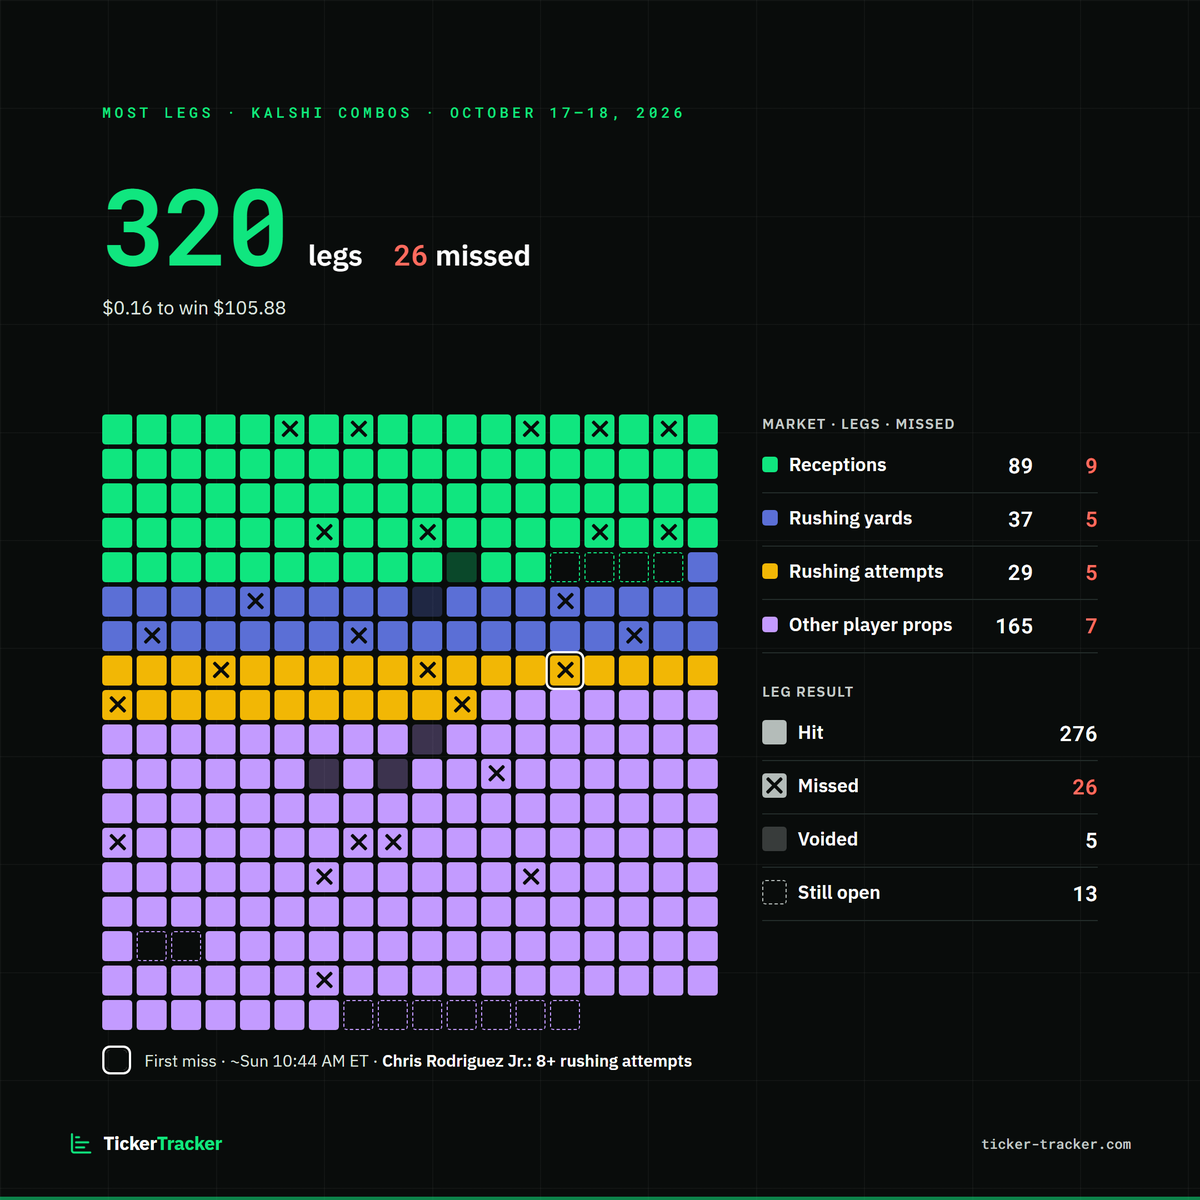Click the TickerTracker bar-chart logo icon
This screenshot has height=1200, width=1200.
point(80,1143)
